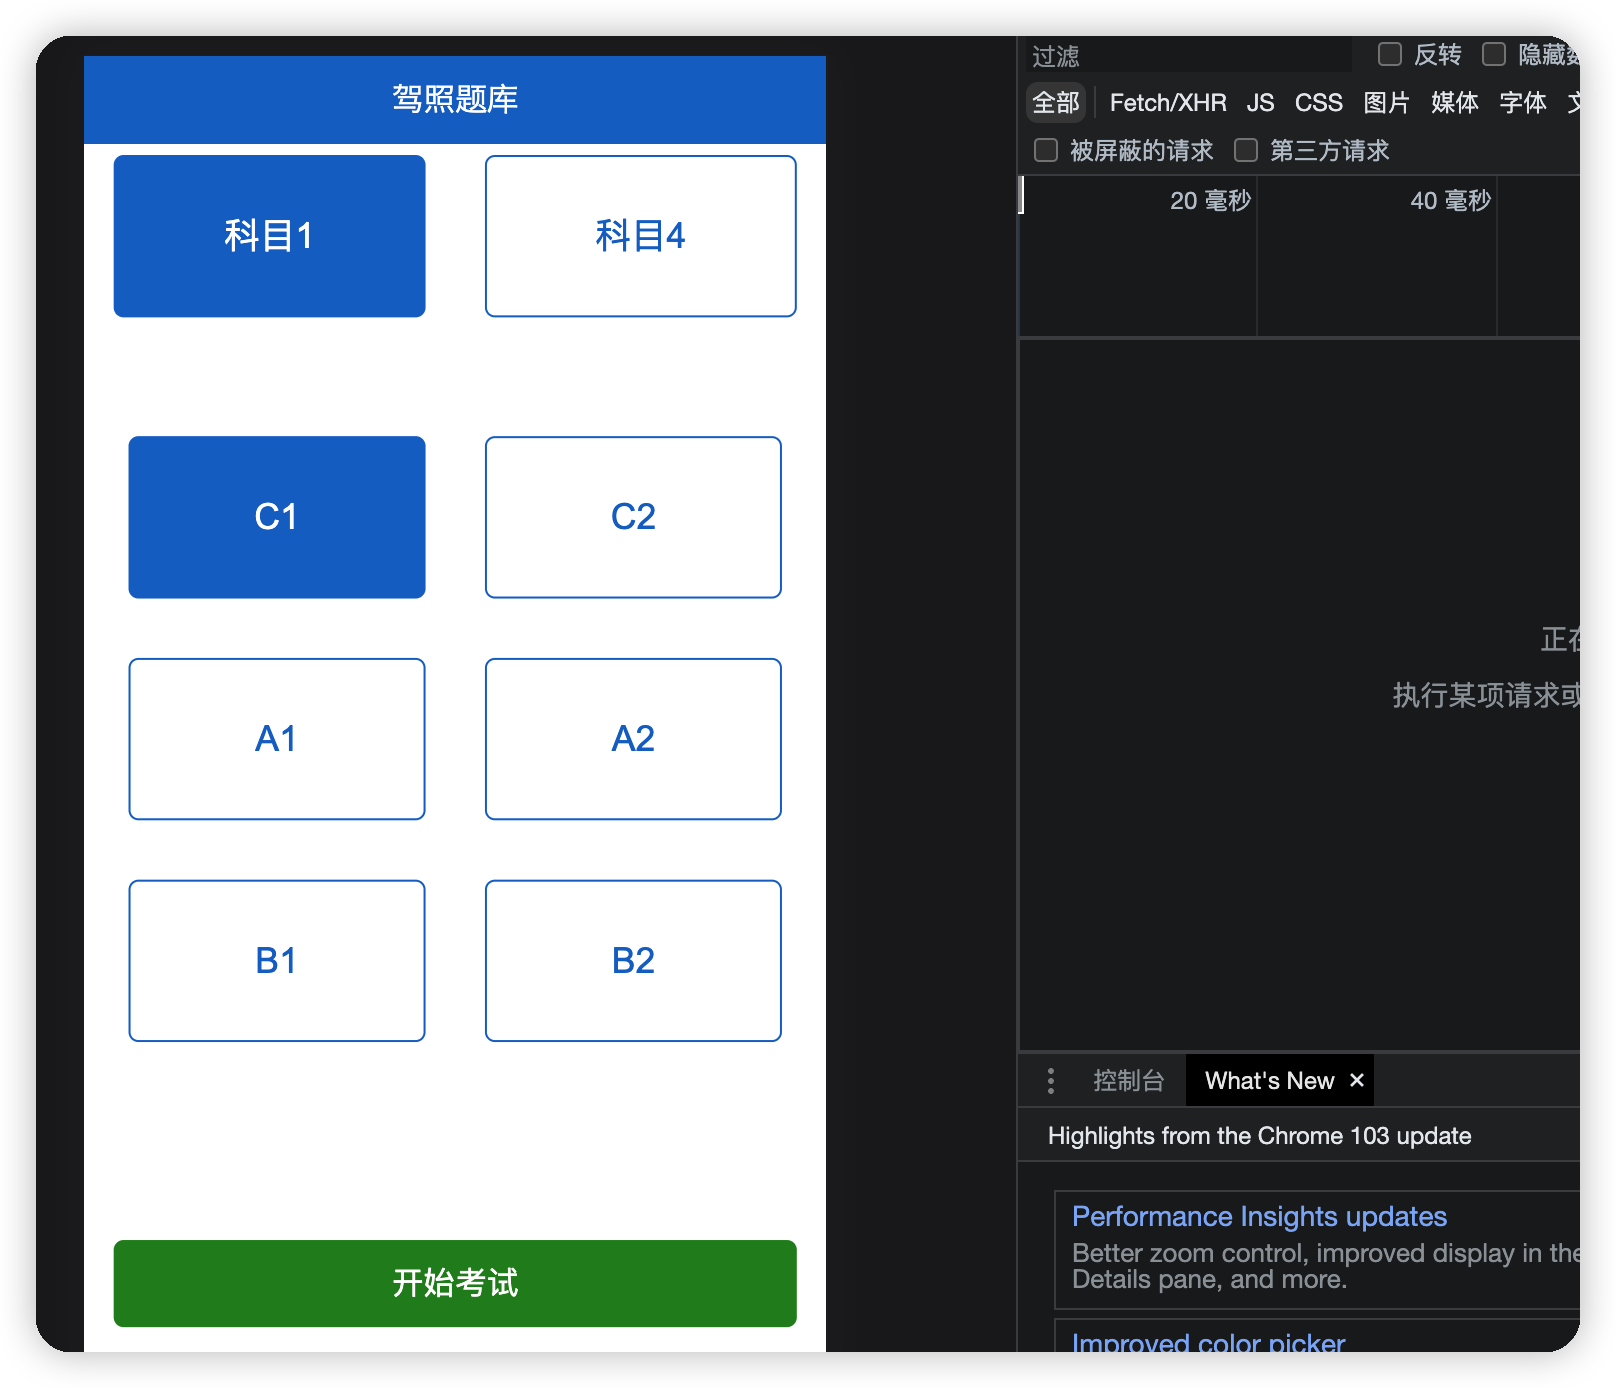Choose the A2 license type

pyautogui.click(x=633, y=739)
